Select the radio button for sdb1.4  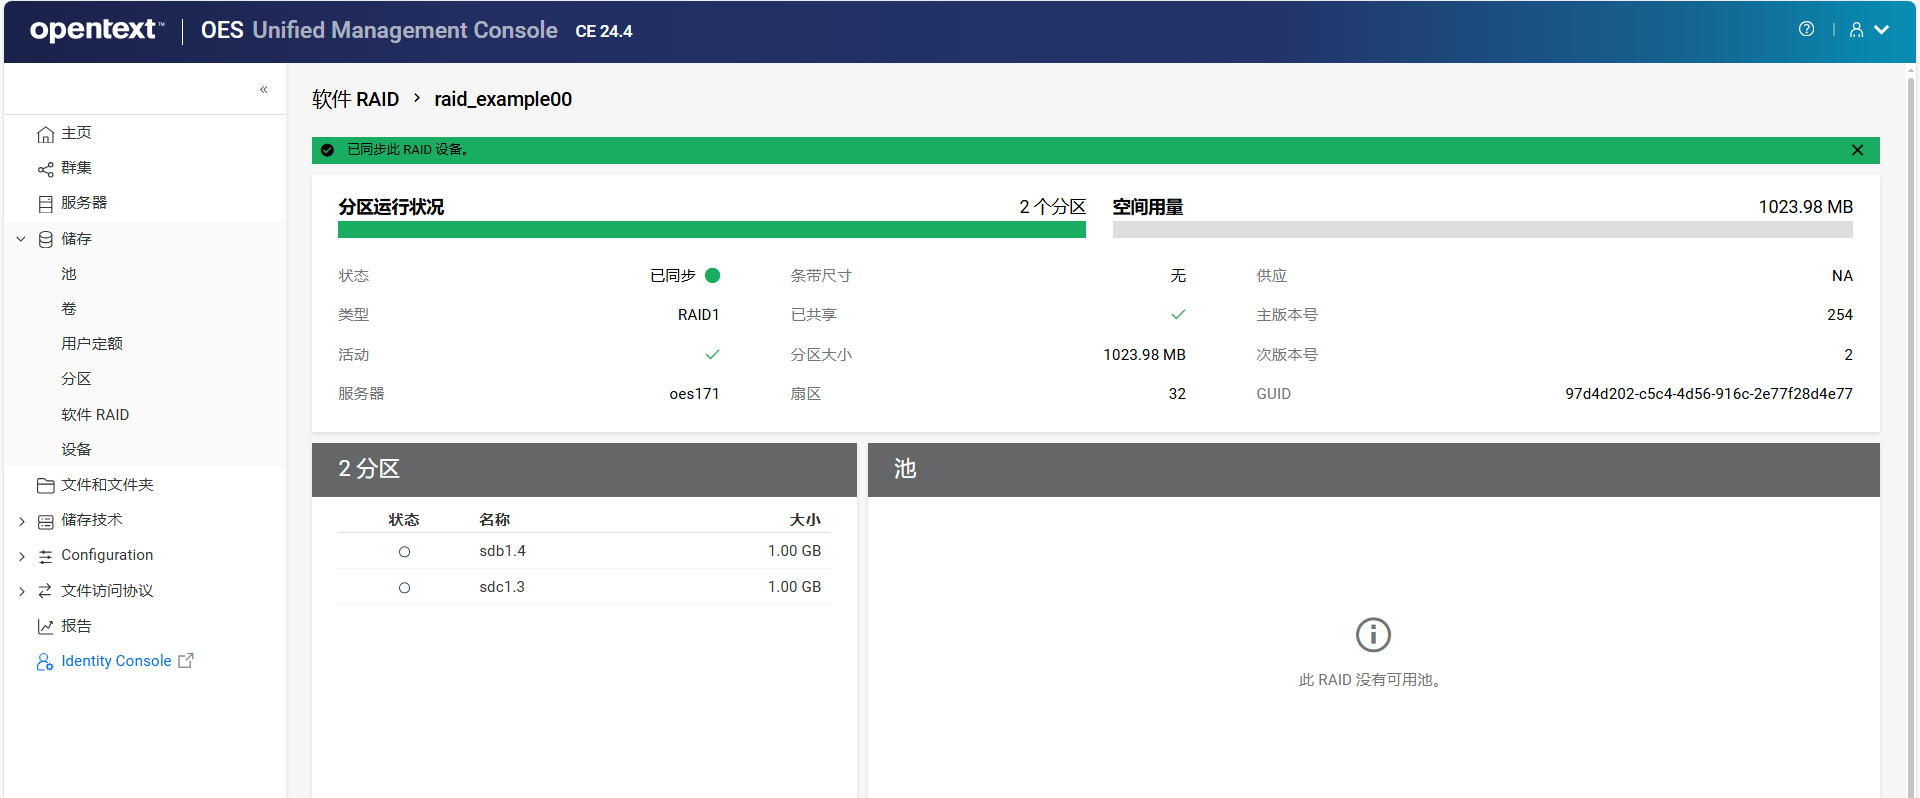tap(404, 552)
